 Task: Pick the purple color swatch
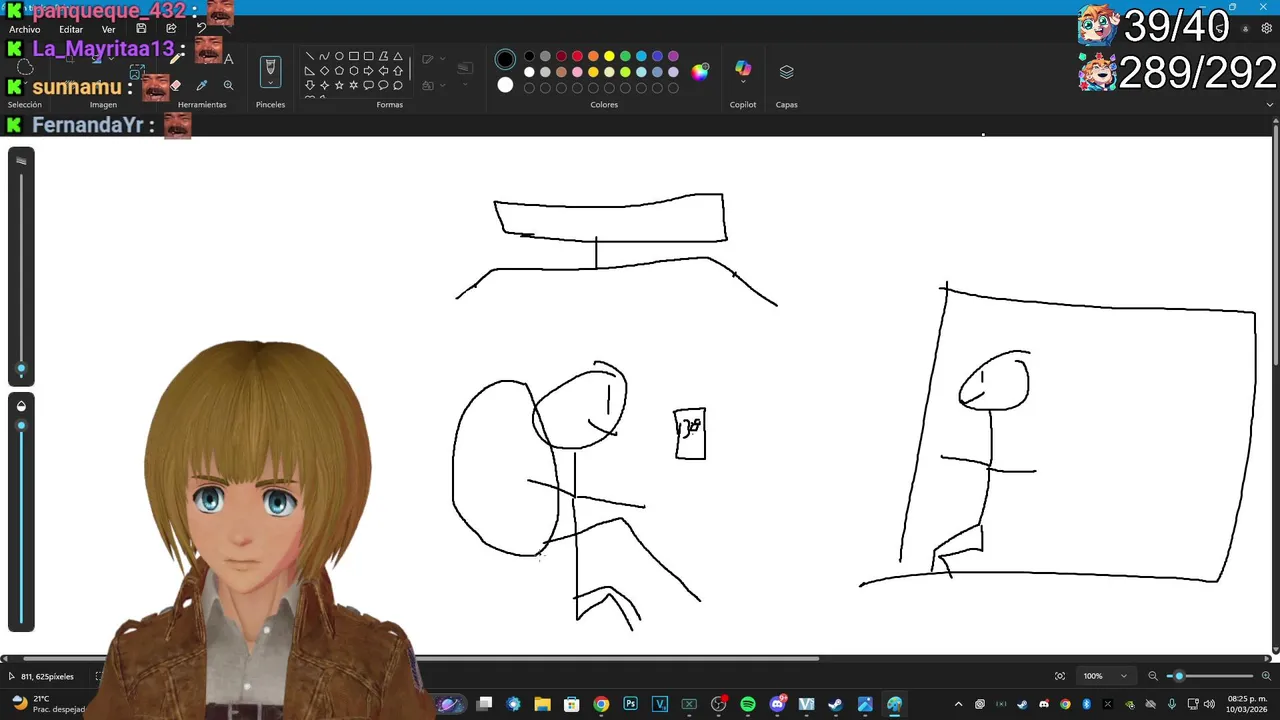coord(673,56)
